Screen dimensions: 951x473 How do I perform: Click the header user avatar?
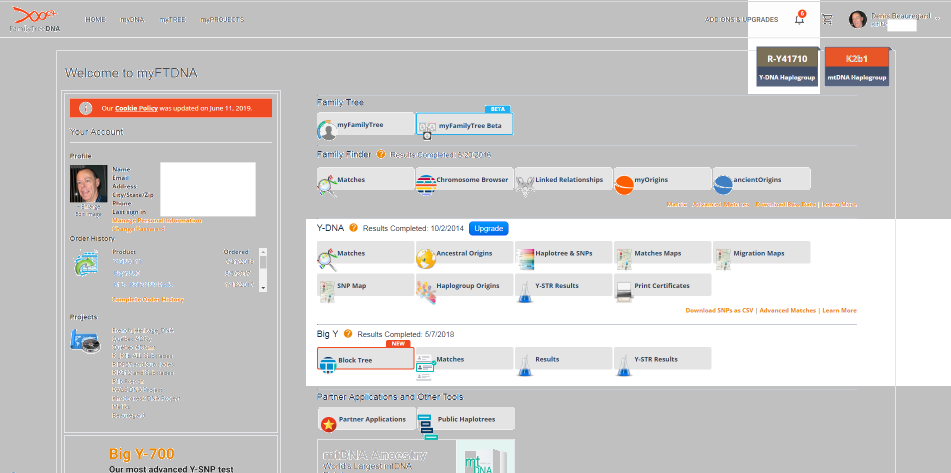(858, 19)
